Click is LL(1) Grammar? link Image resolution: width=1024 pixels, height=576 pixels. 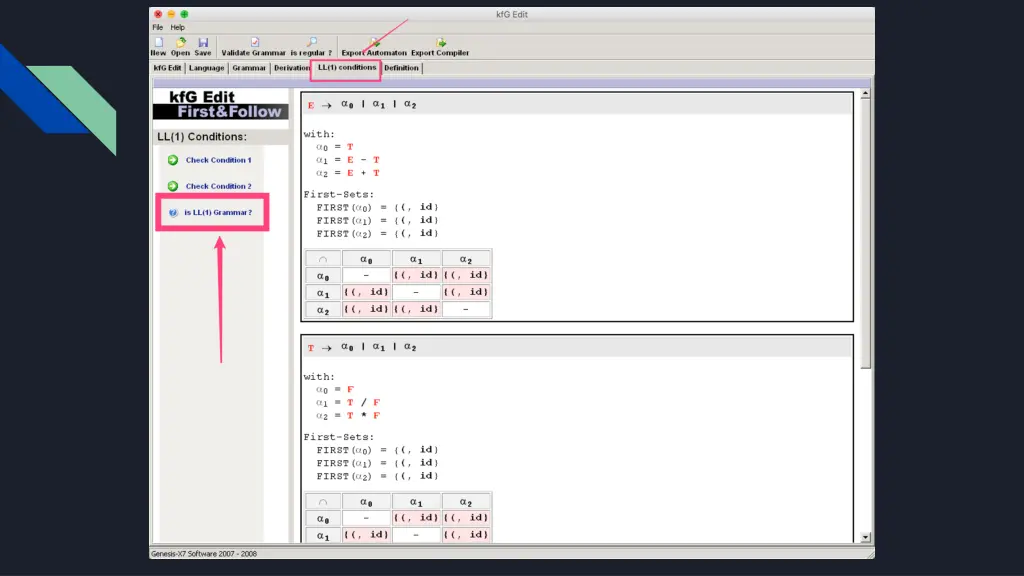(x=218, y=212)
